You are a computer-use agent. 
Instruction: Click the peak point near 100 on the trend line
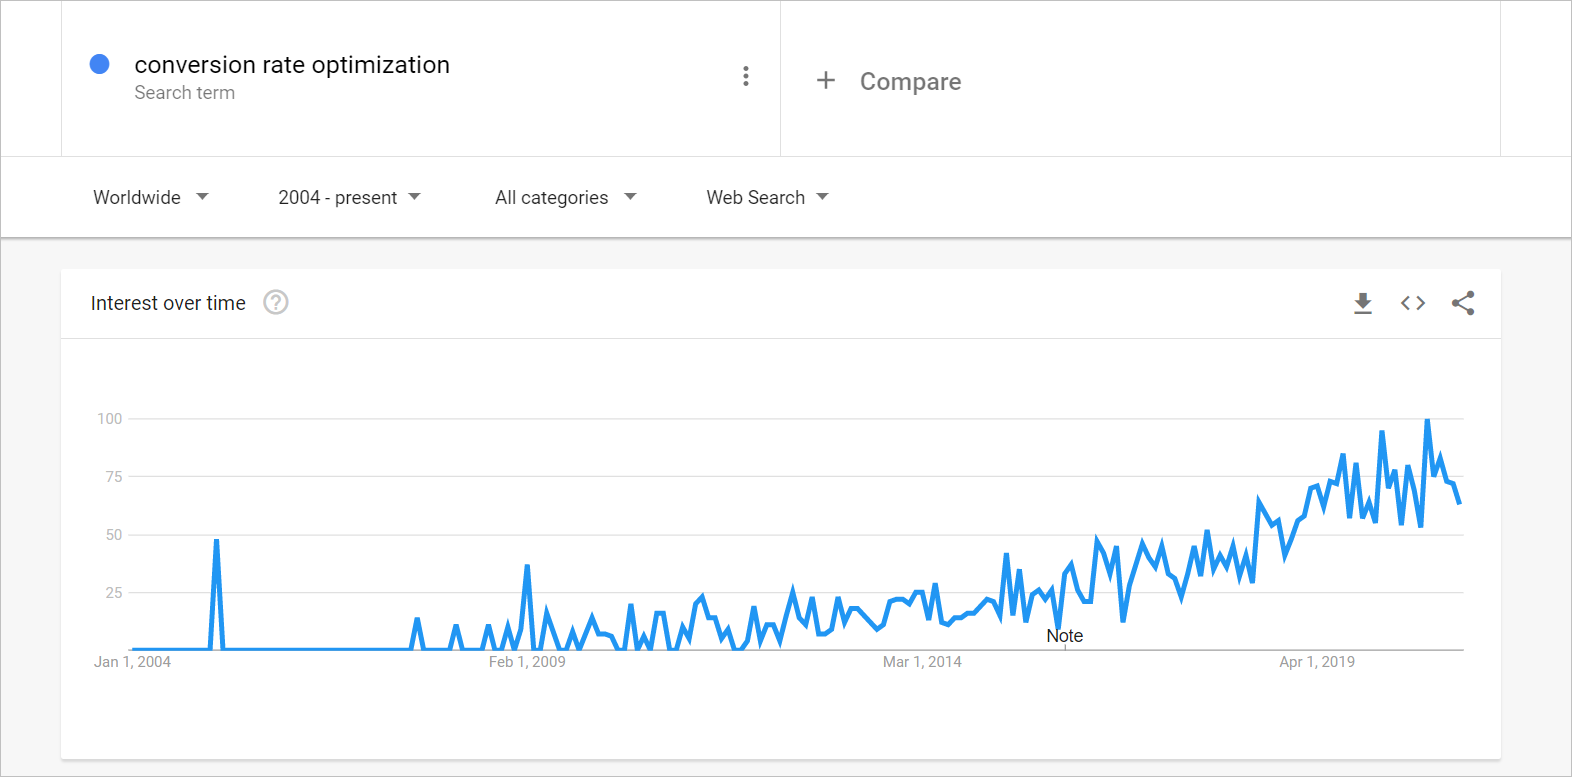coord(1427,420)
